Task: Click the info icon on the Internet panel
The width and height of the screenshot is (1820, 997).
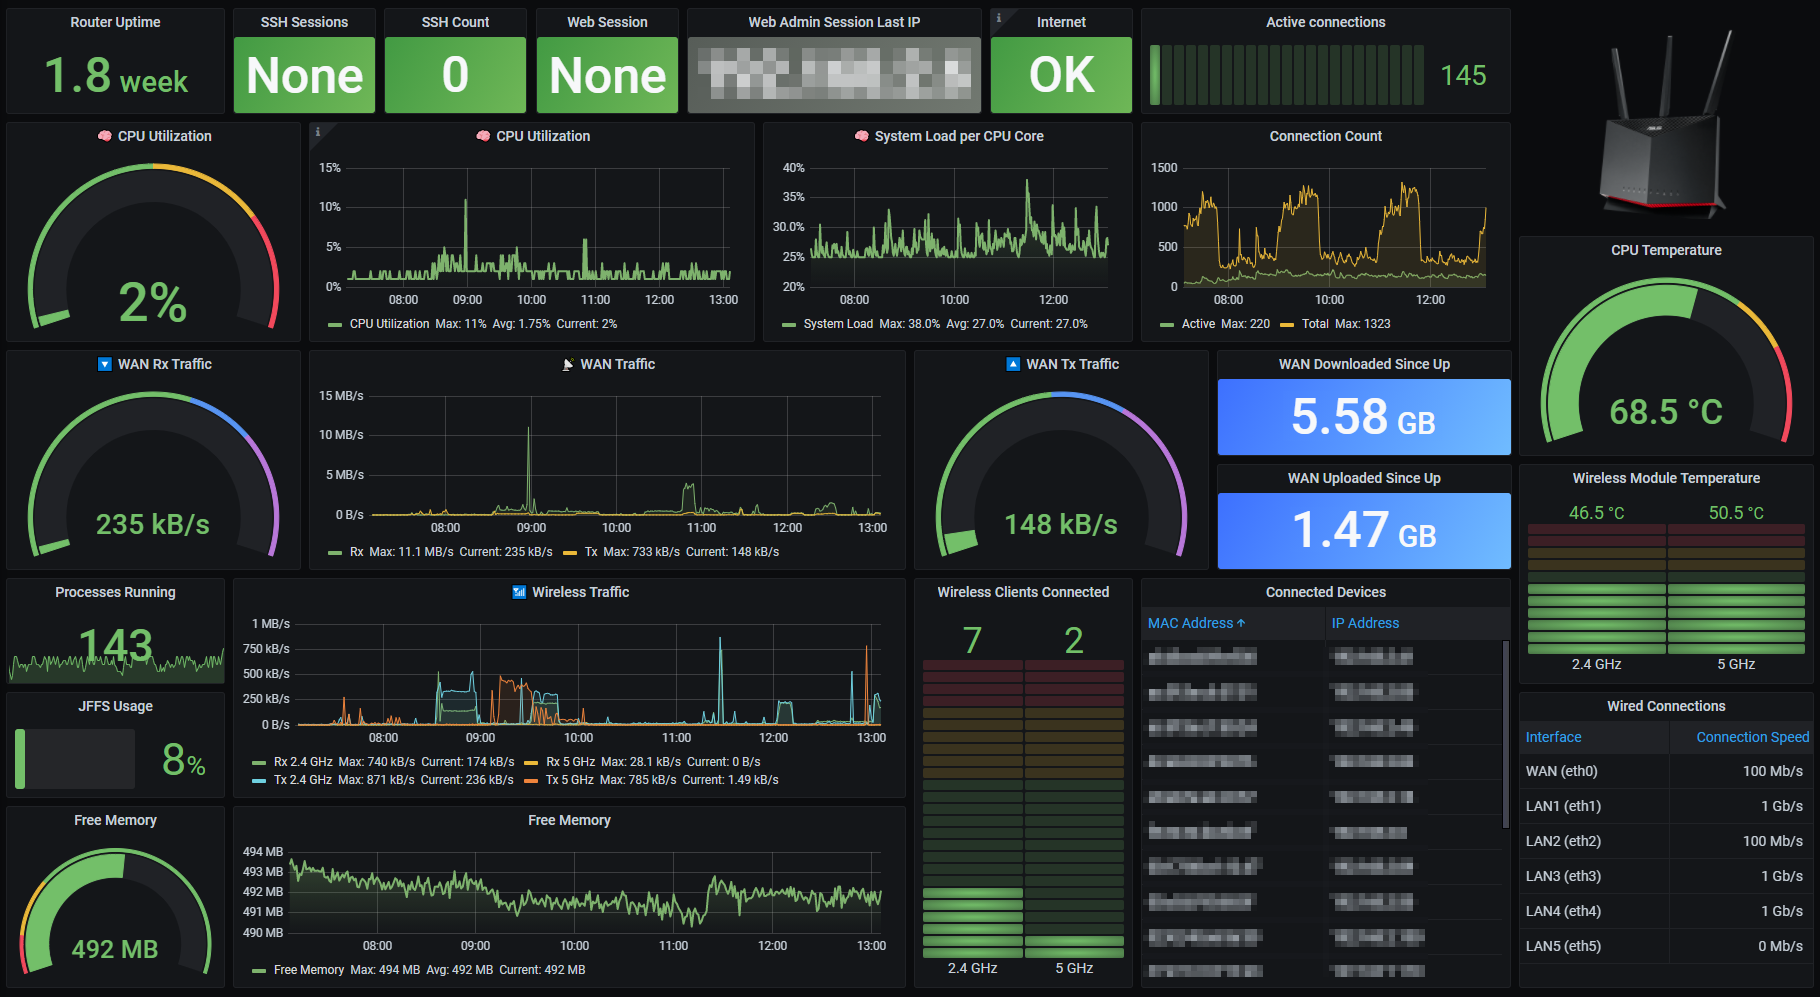Action: coord(998,18)
